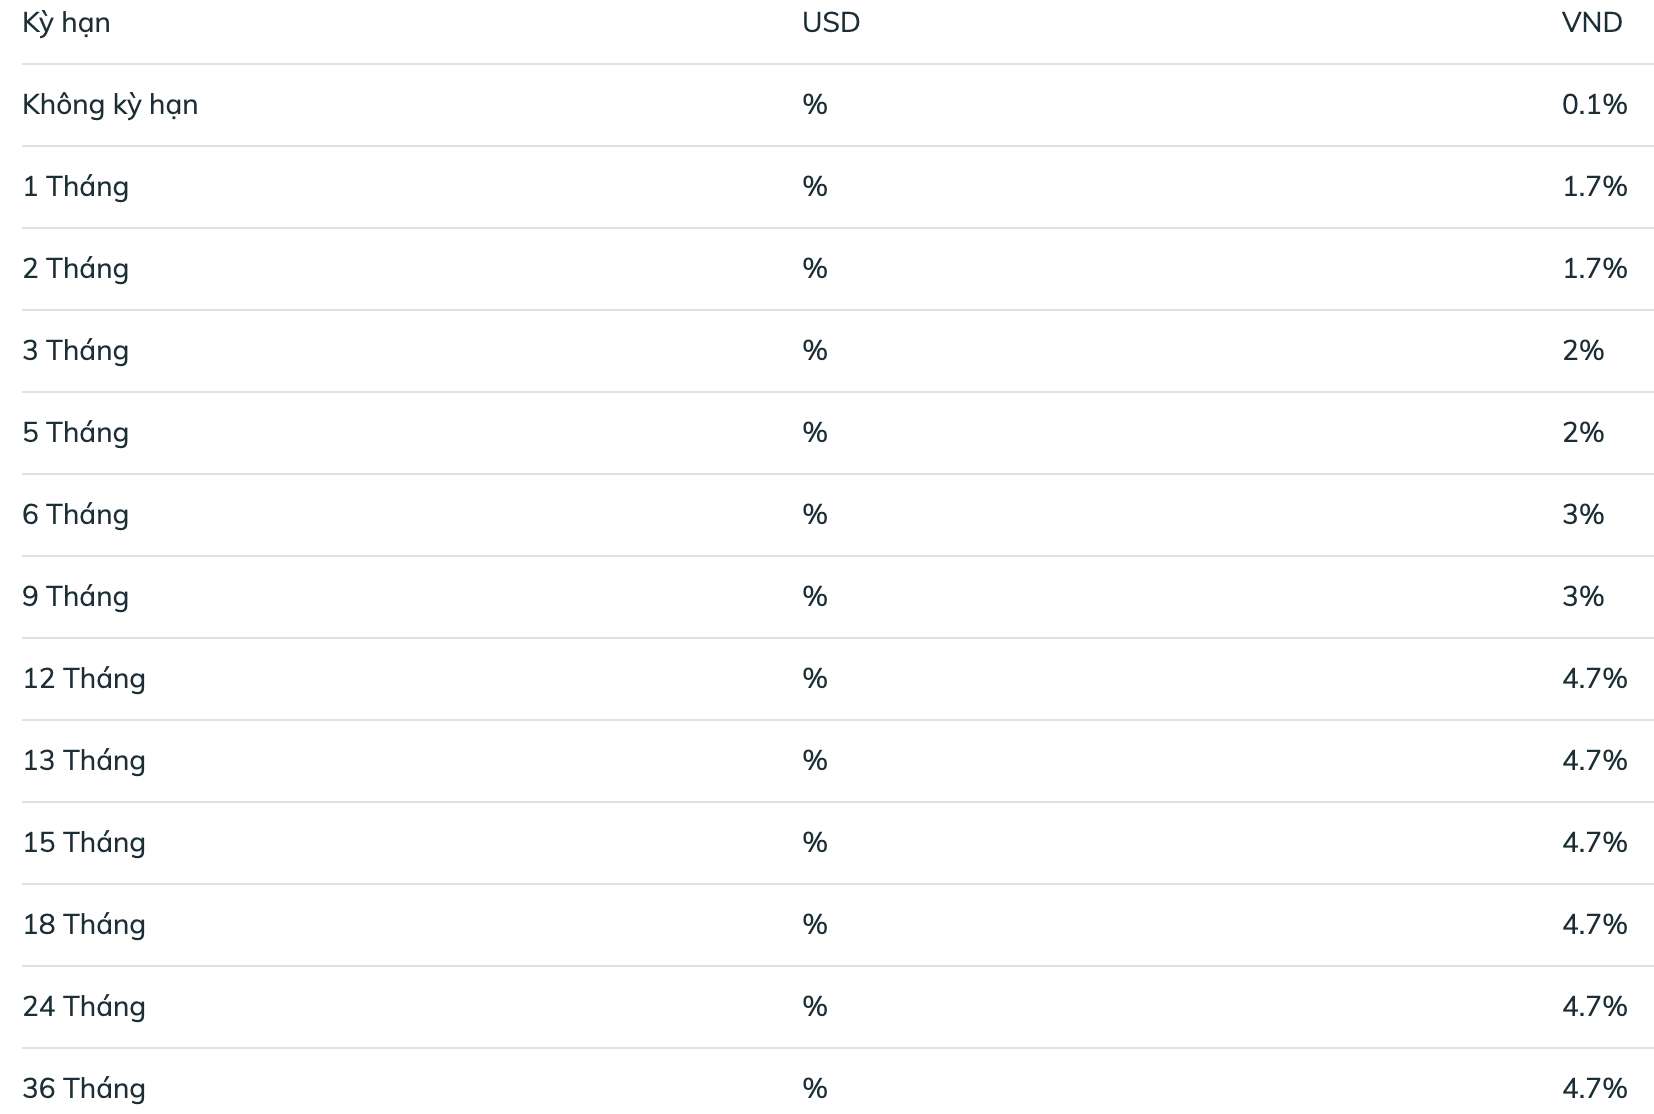Image resolution: width=1654 pixels, height=1114 pixels.
Task: Select the 3 Tháng term label
Action: pyautogui.click(x=76, y=351)
